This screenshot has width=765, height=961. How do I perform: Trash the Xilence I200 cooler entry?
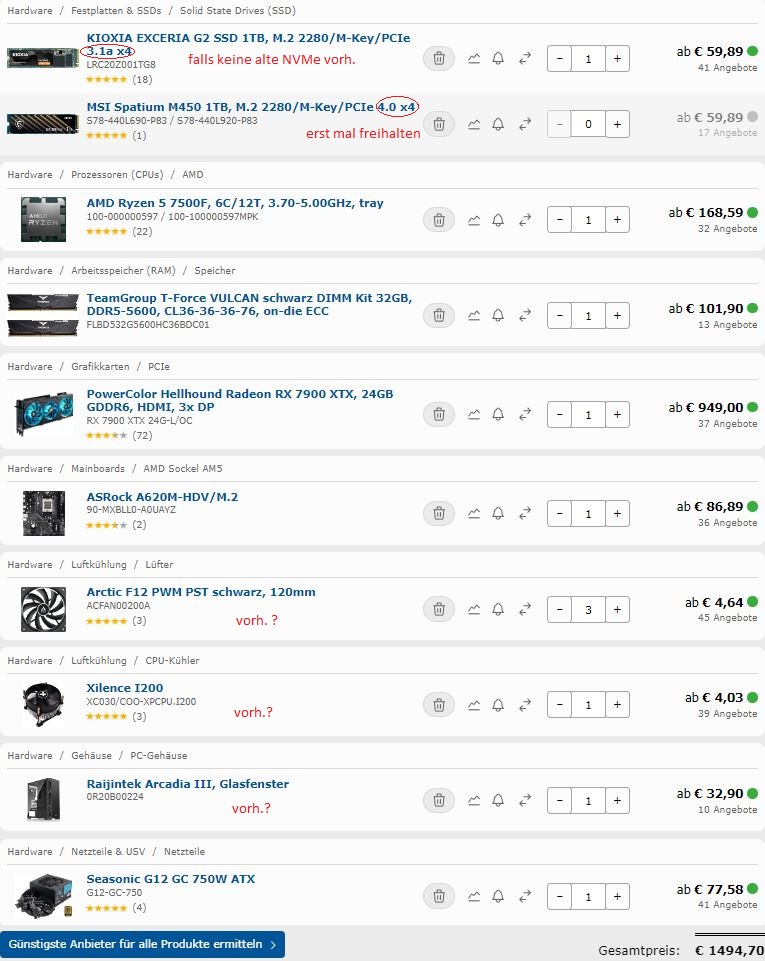[439, 705]
